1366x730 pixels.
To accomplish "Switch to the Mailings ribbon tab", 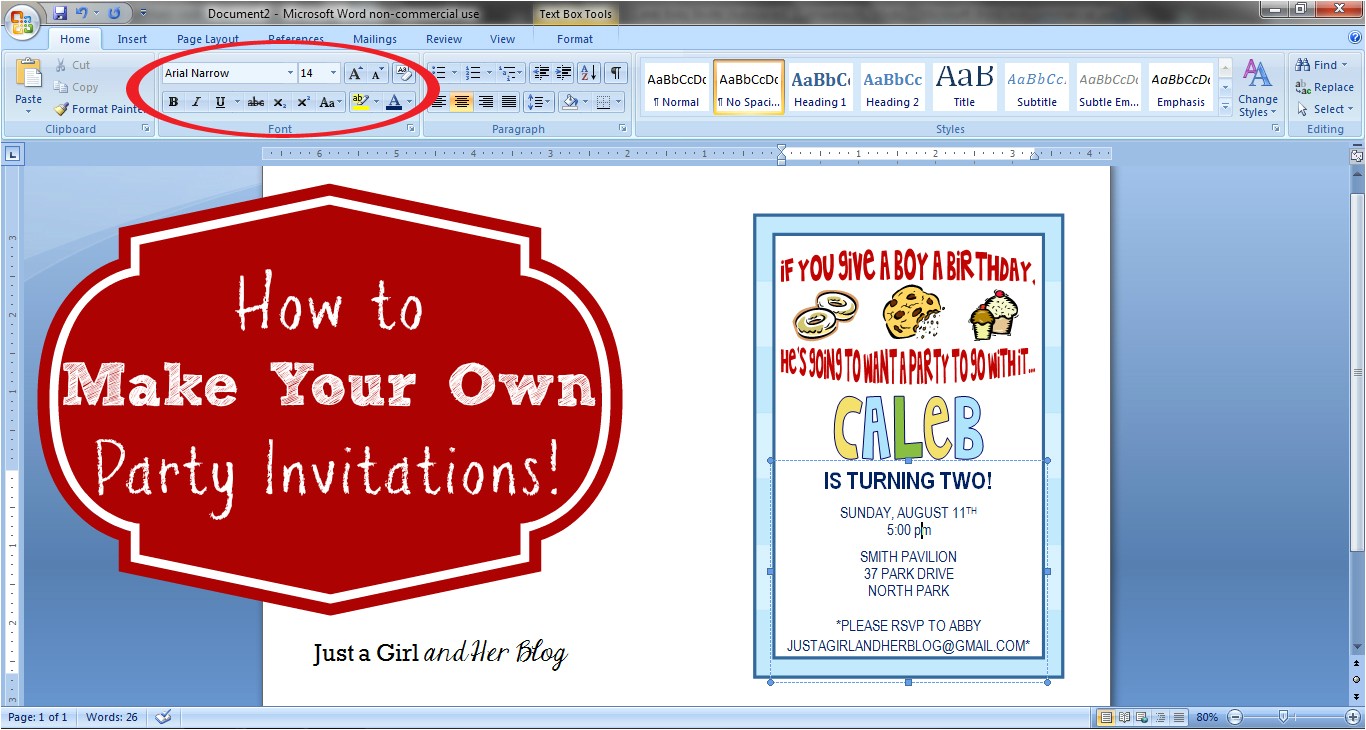I will [x=375, y=39].
